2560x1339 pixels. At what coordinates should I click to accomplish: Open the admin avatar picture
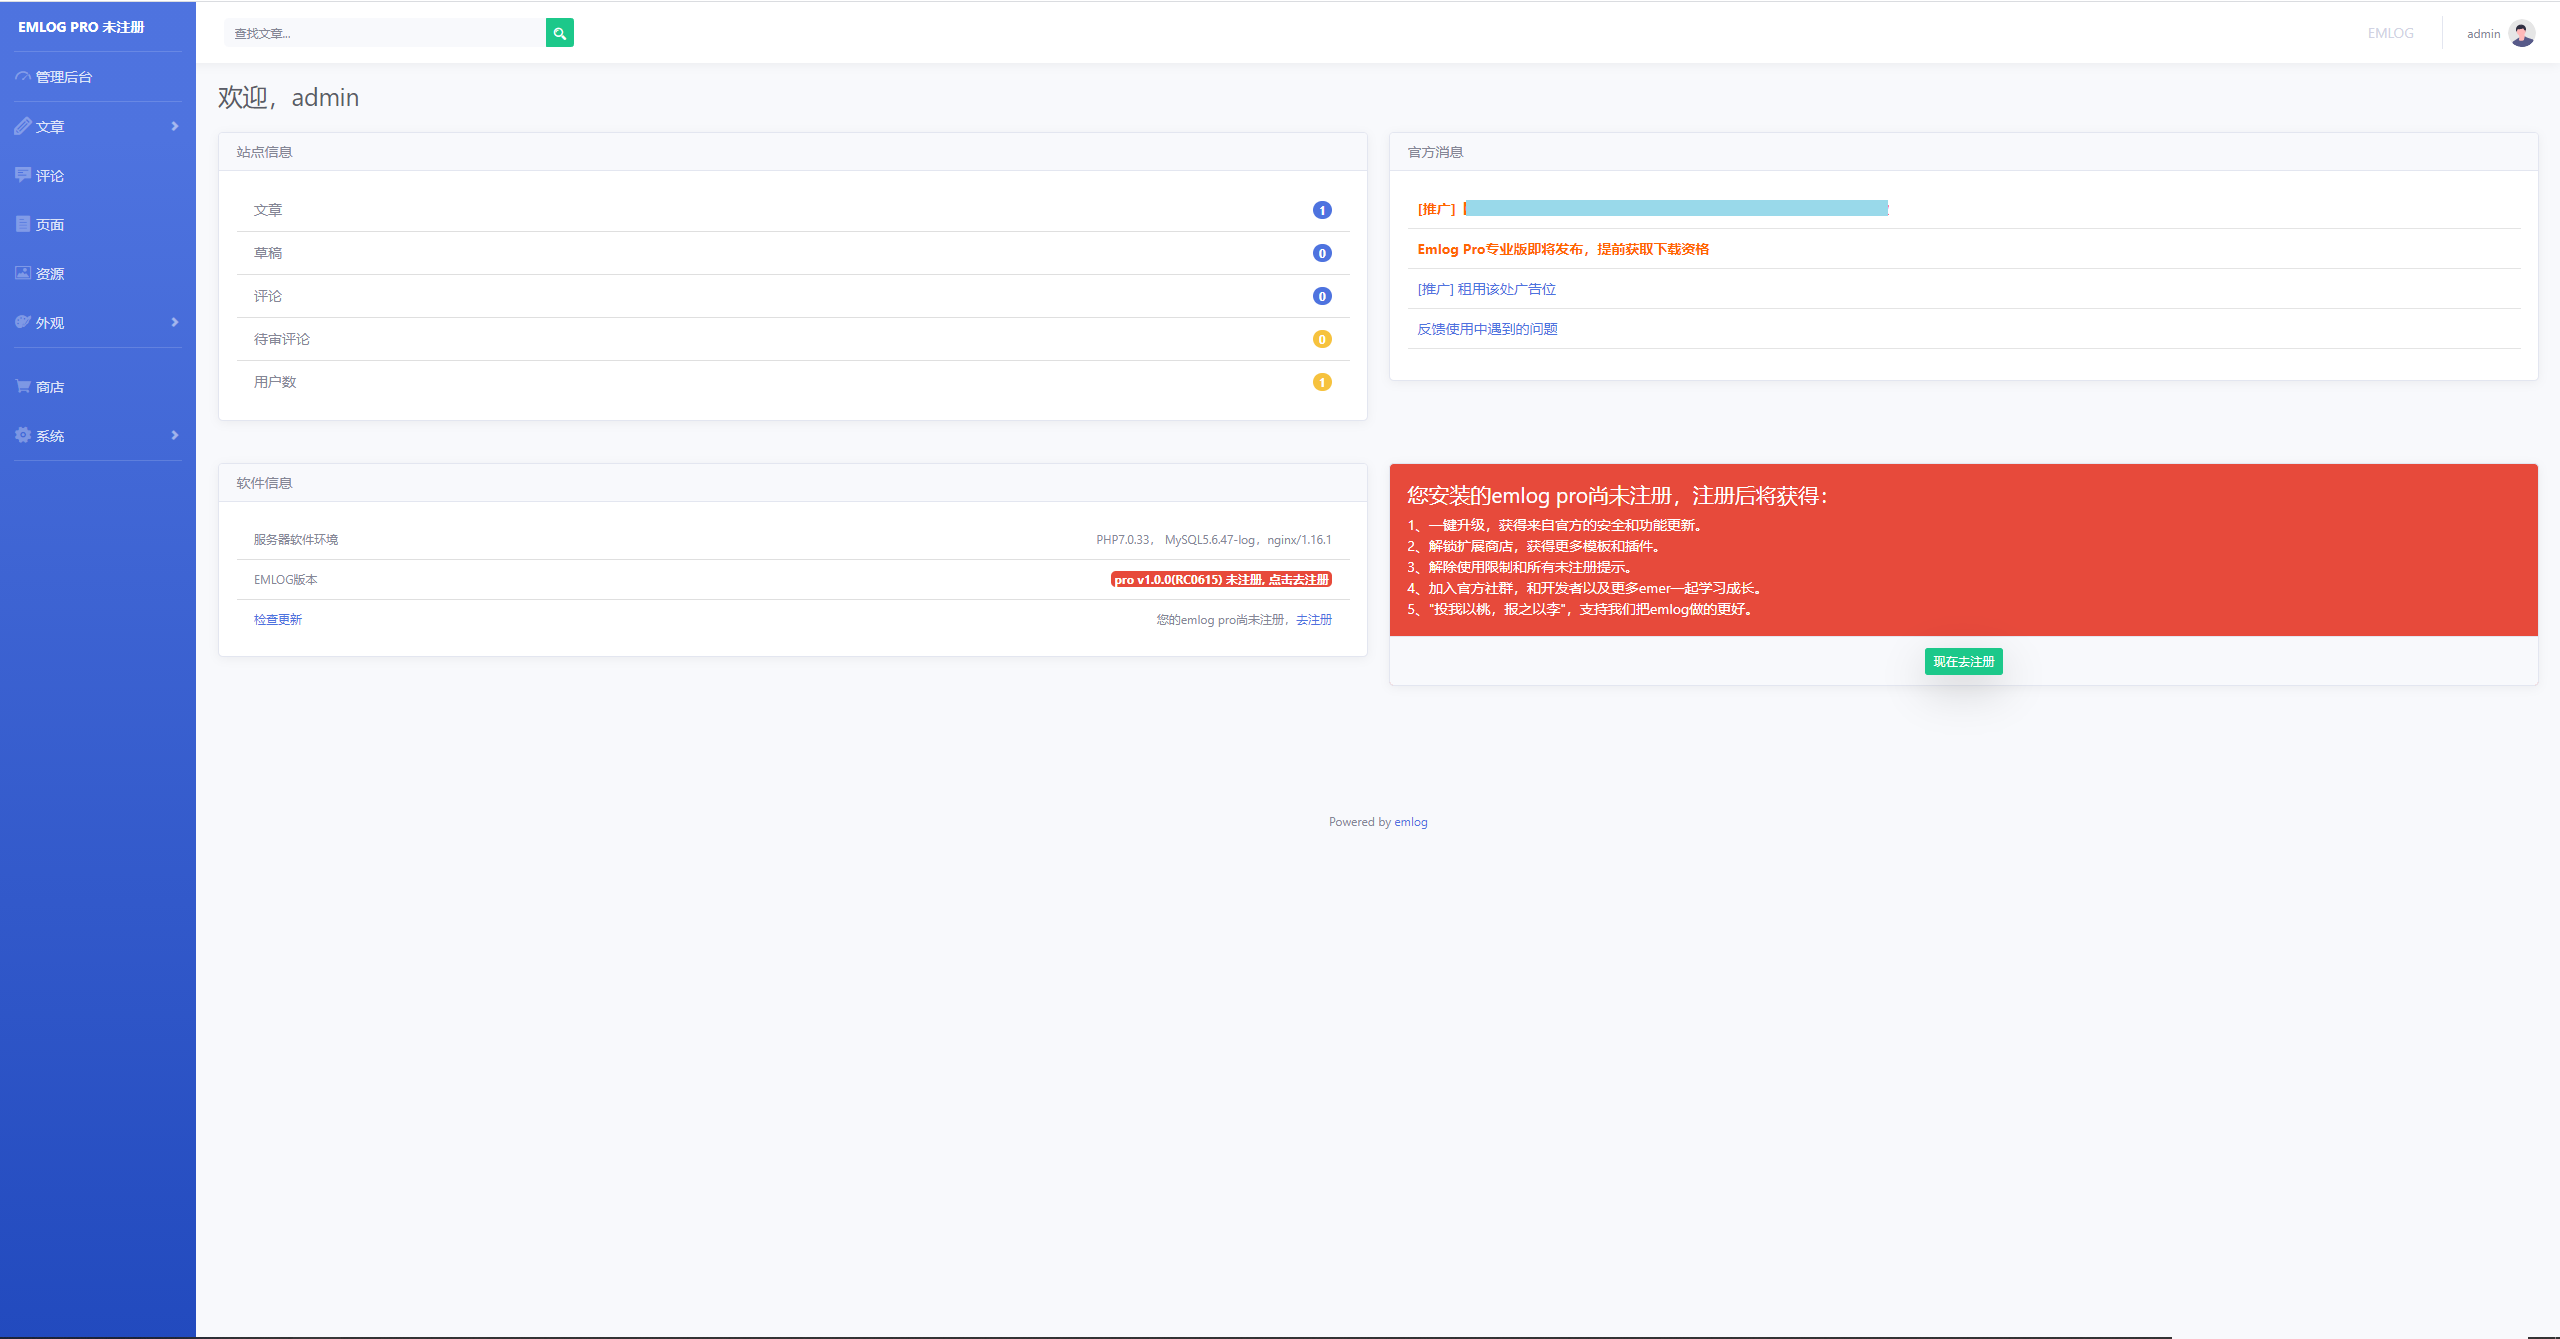2521,33
